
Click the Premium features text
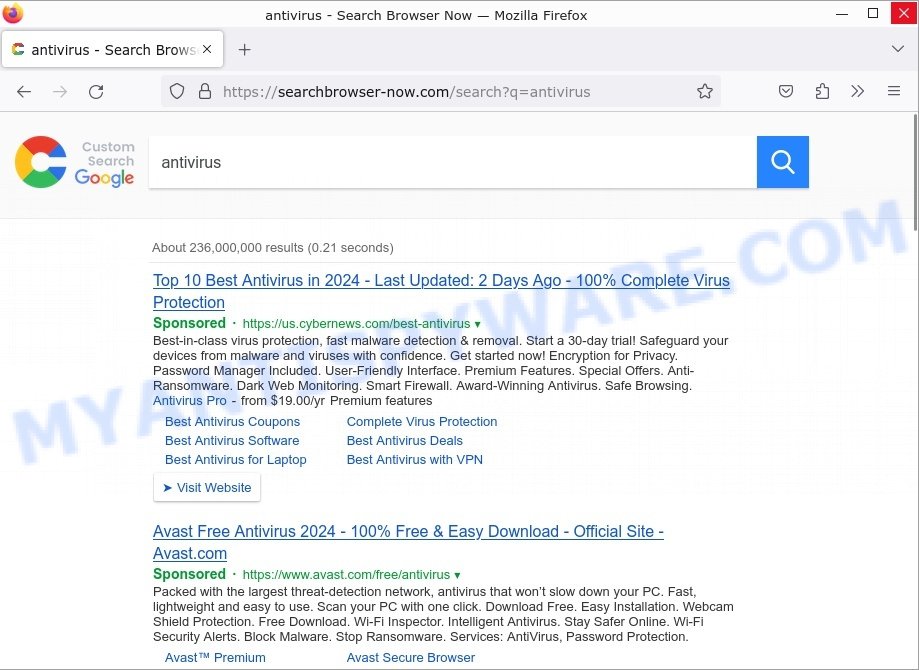[381, 400]
